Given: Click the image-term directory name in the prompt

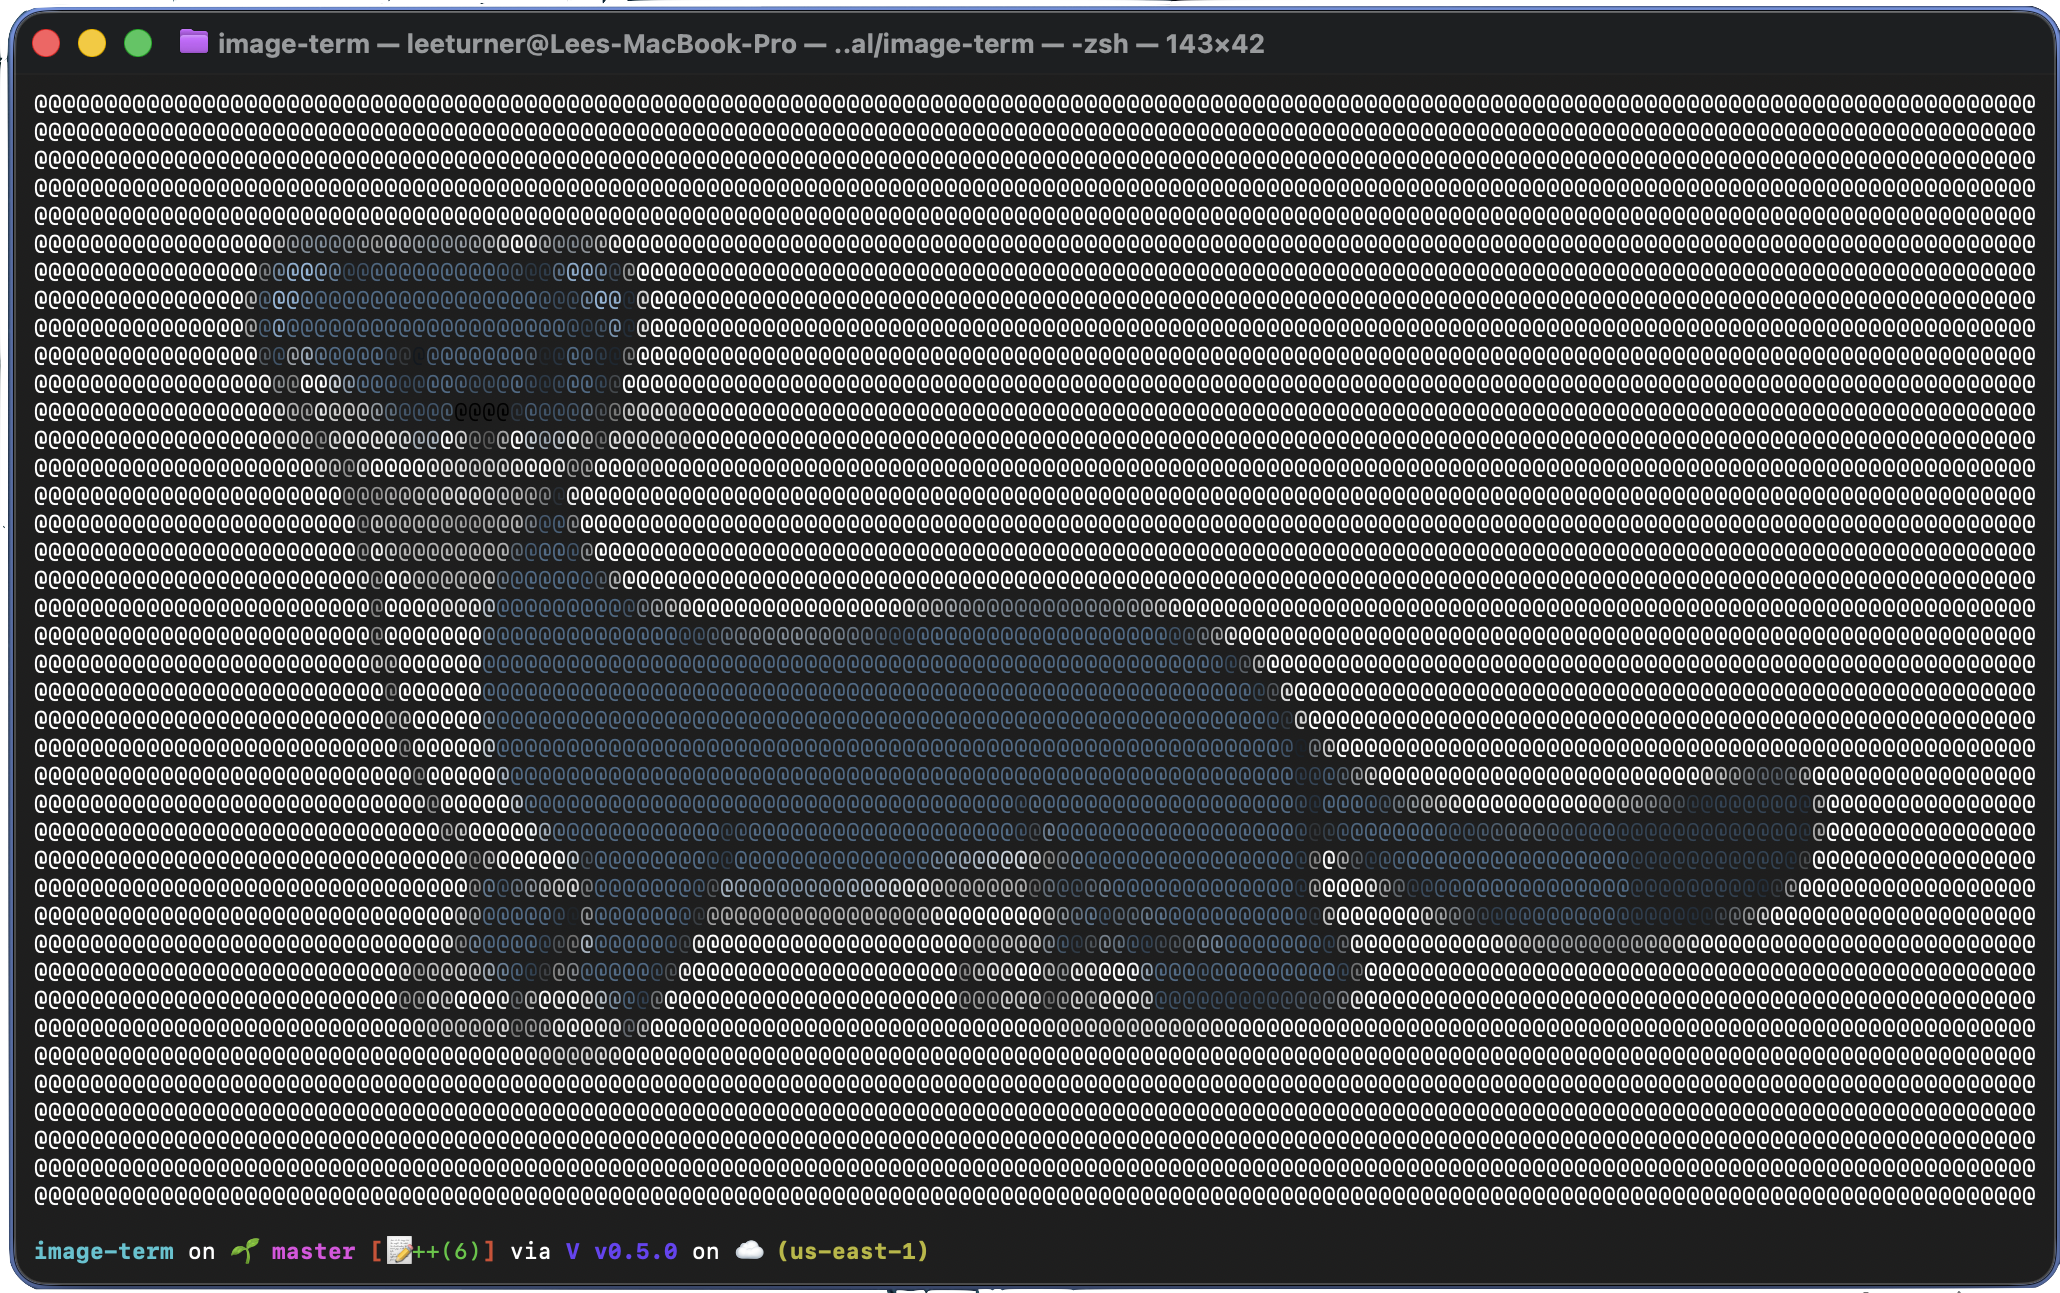Looking at the screenshot, I should pyautogui.click(x=103, y=1251).
